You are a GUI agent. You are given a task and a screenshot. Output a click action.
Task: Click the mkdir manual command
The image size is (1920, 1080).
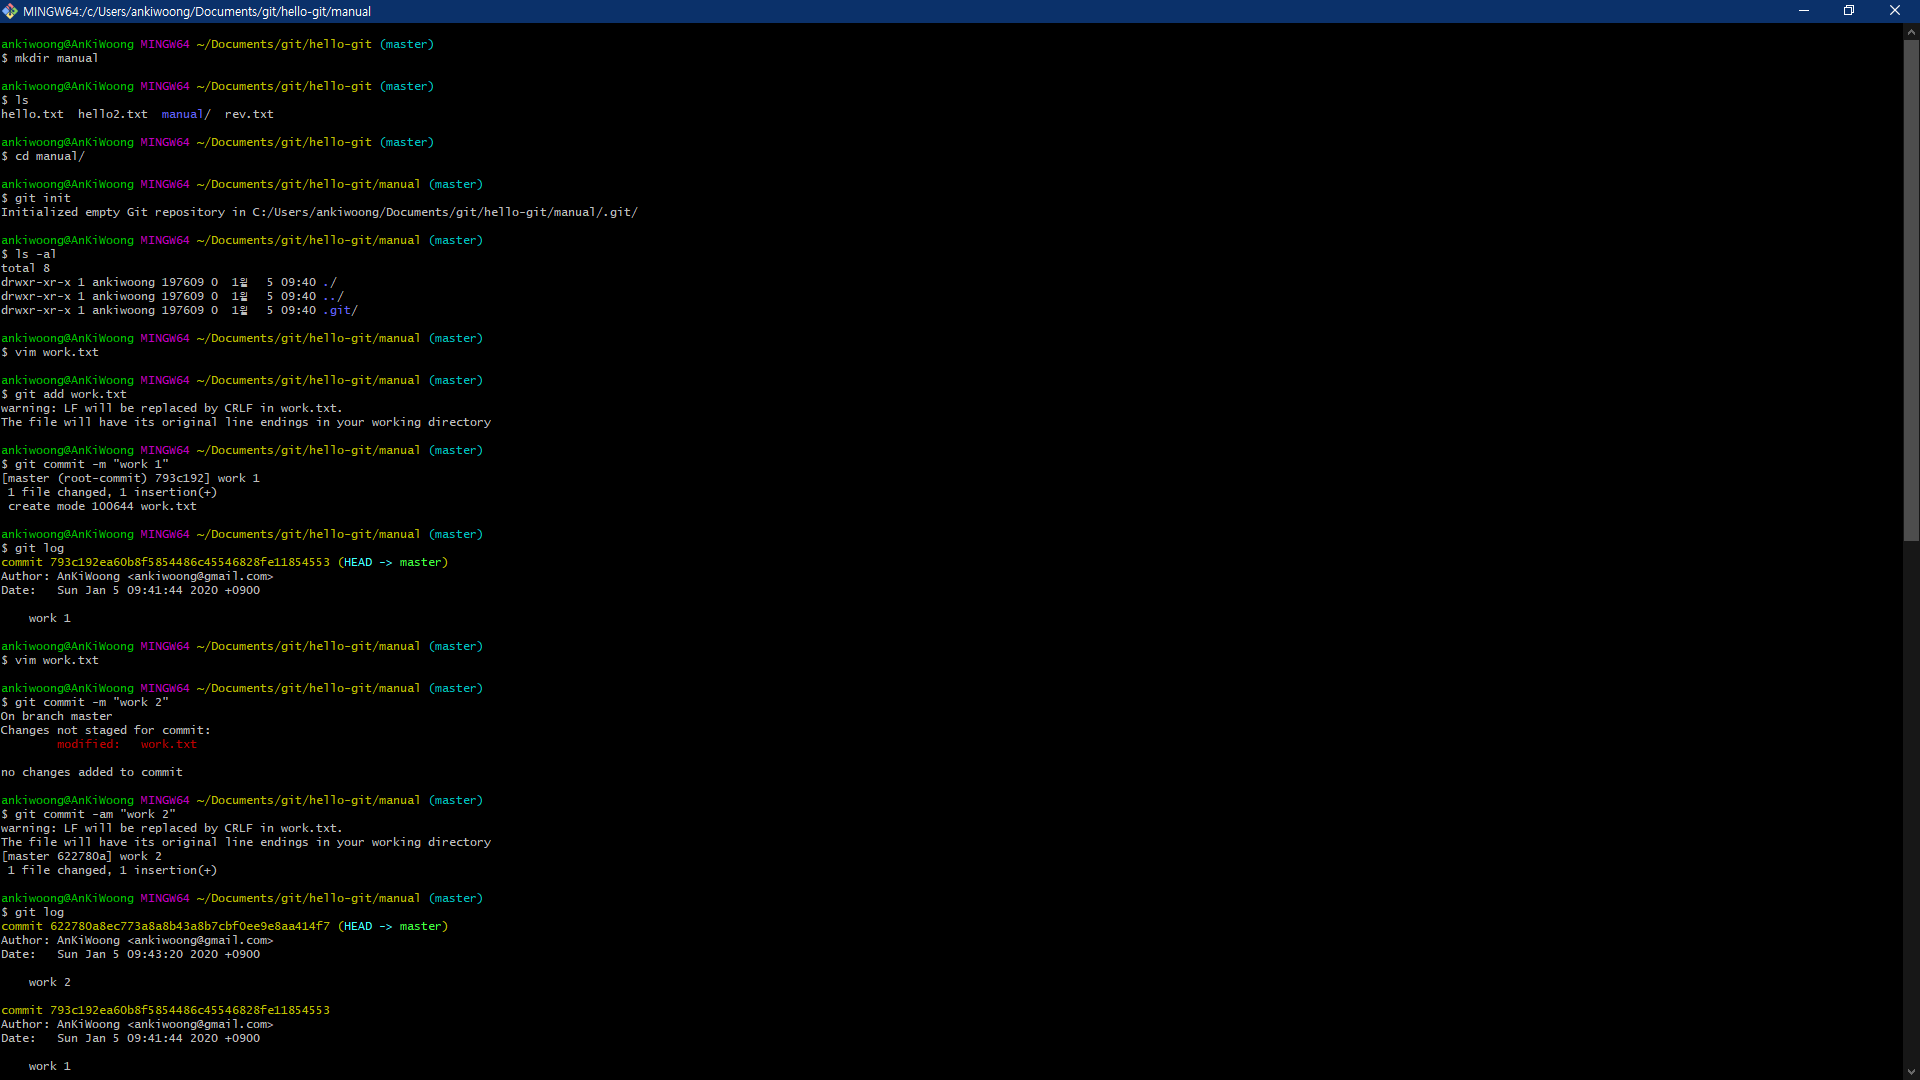point(56,58)
